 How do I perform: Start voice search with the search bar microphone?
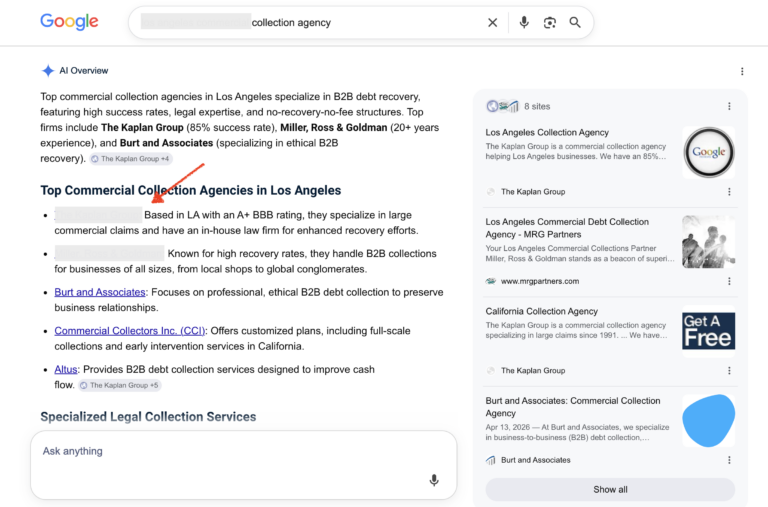pos(524,23)
